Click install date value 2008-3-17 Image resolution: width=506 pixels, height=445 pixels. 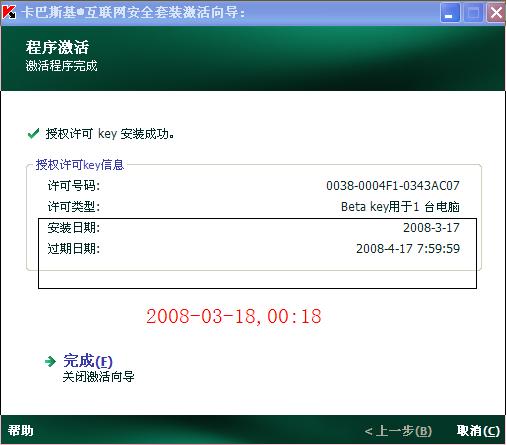coord(431,228)
